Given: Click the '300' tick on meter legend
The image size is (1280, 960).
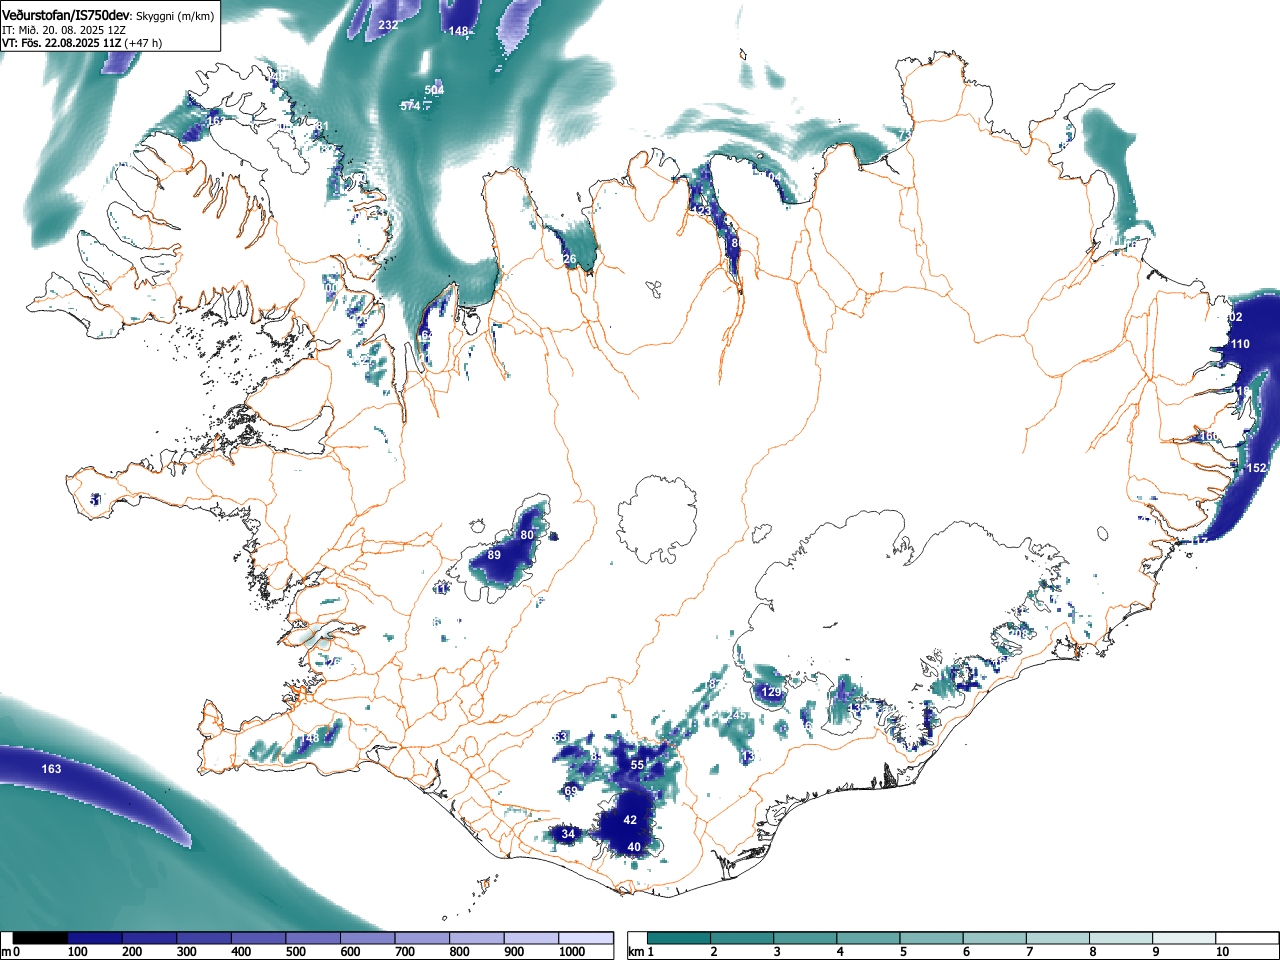Looking at the screenshot, I should point(187,952).
